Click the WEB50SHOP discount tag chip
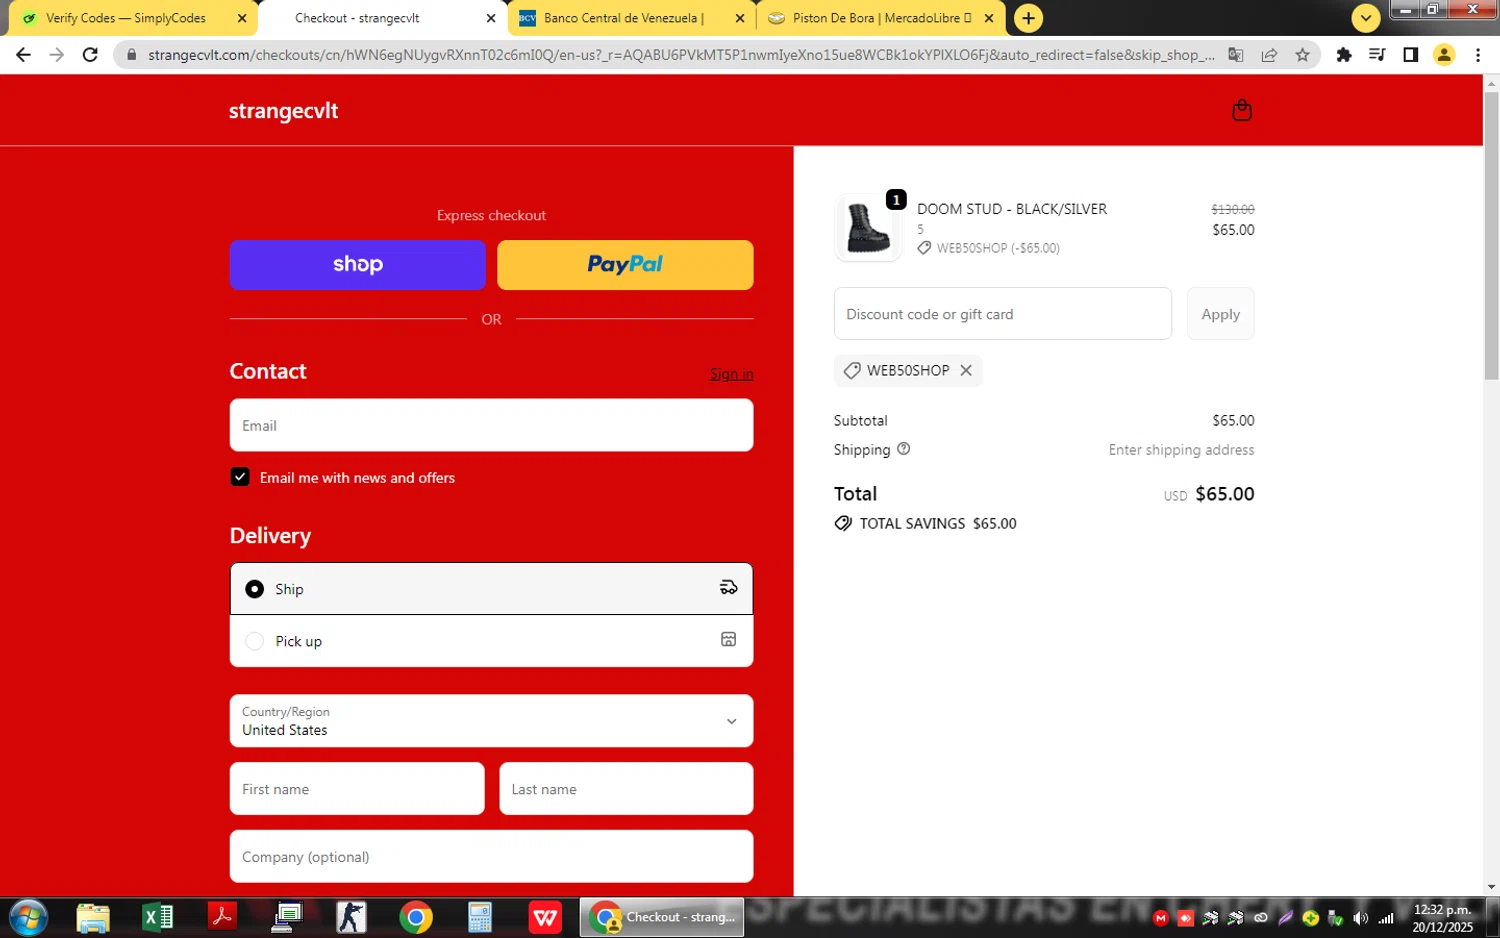 tap(908, 370)
